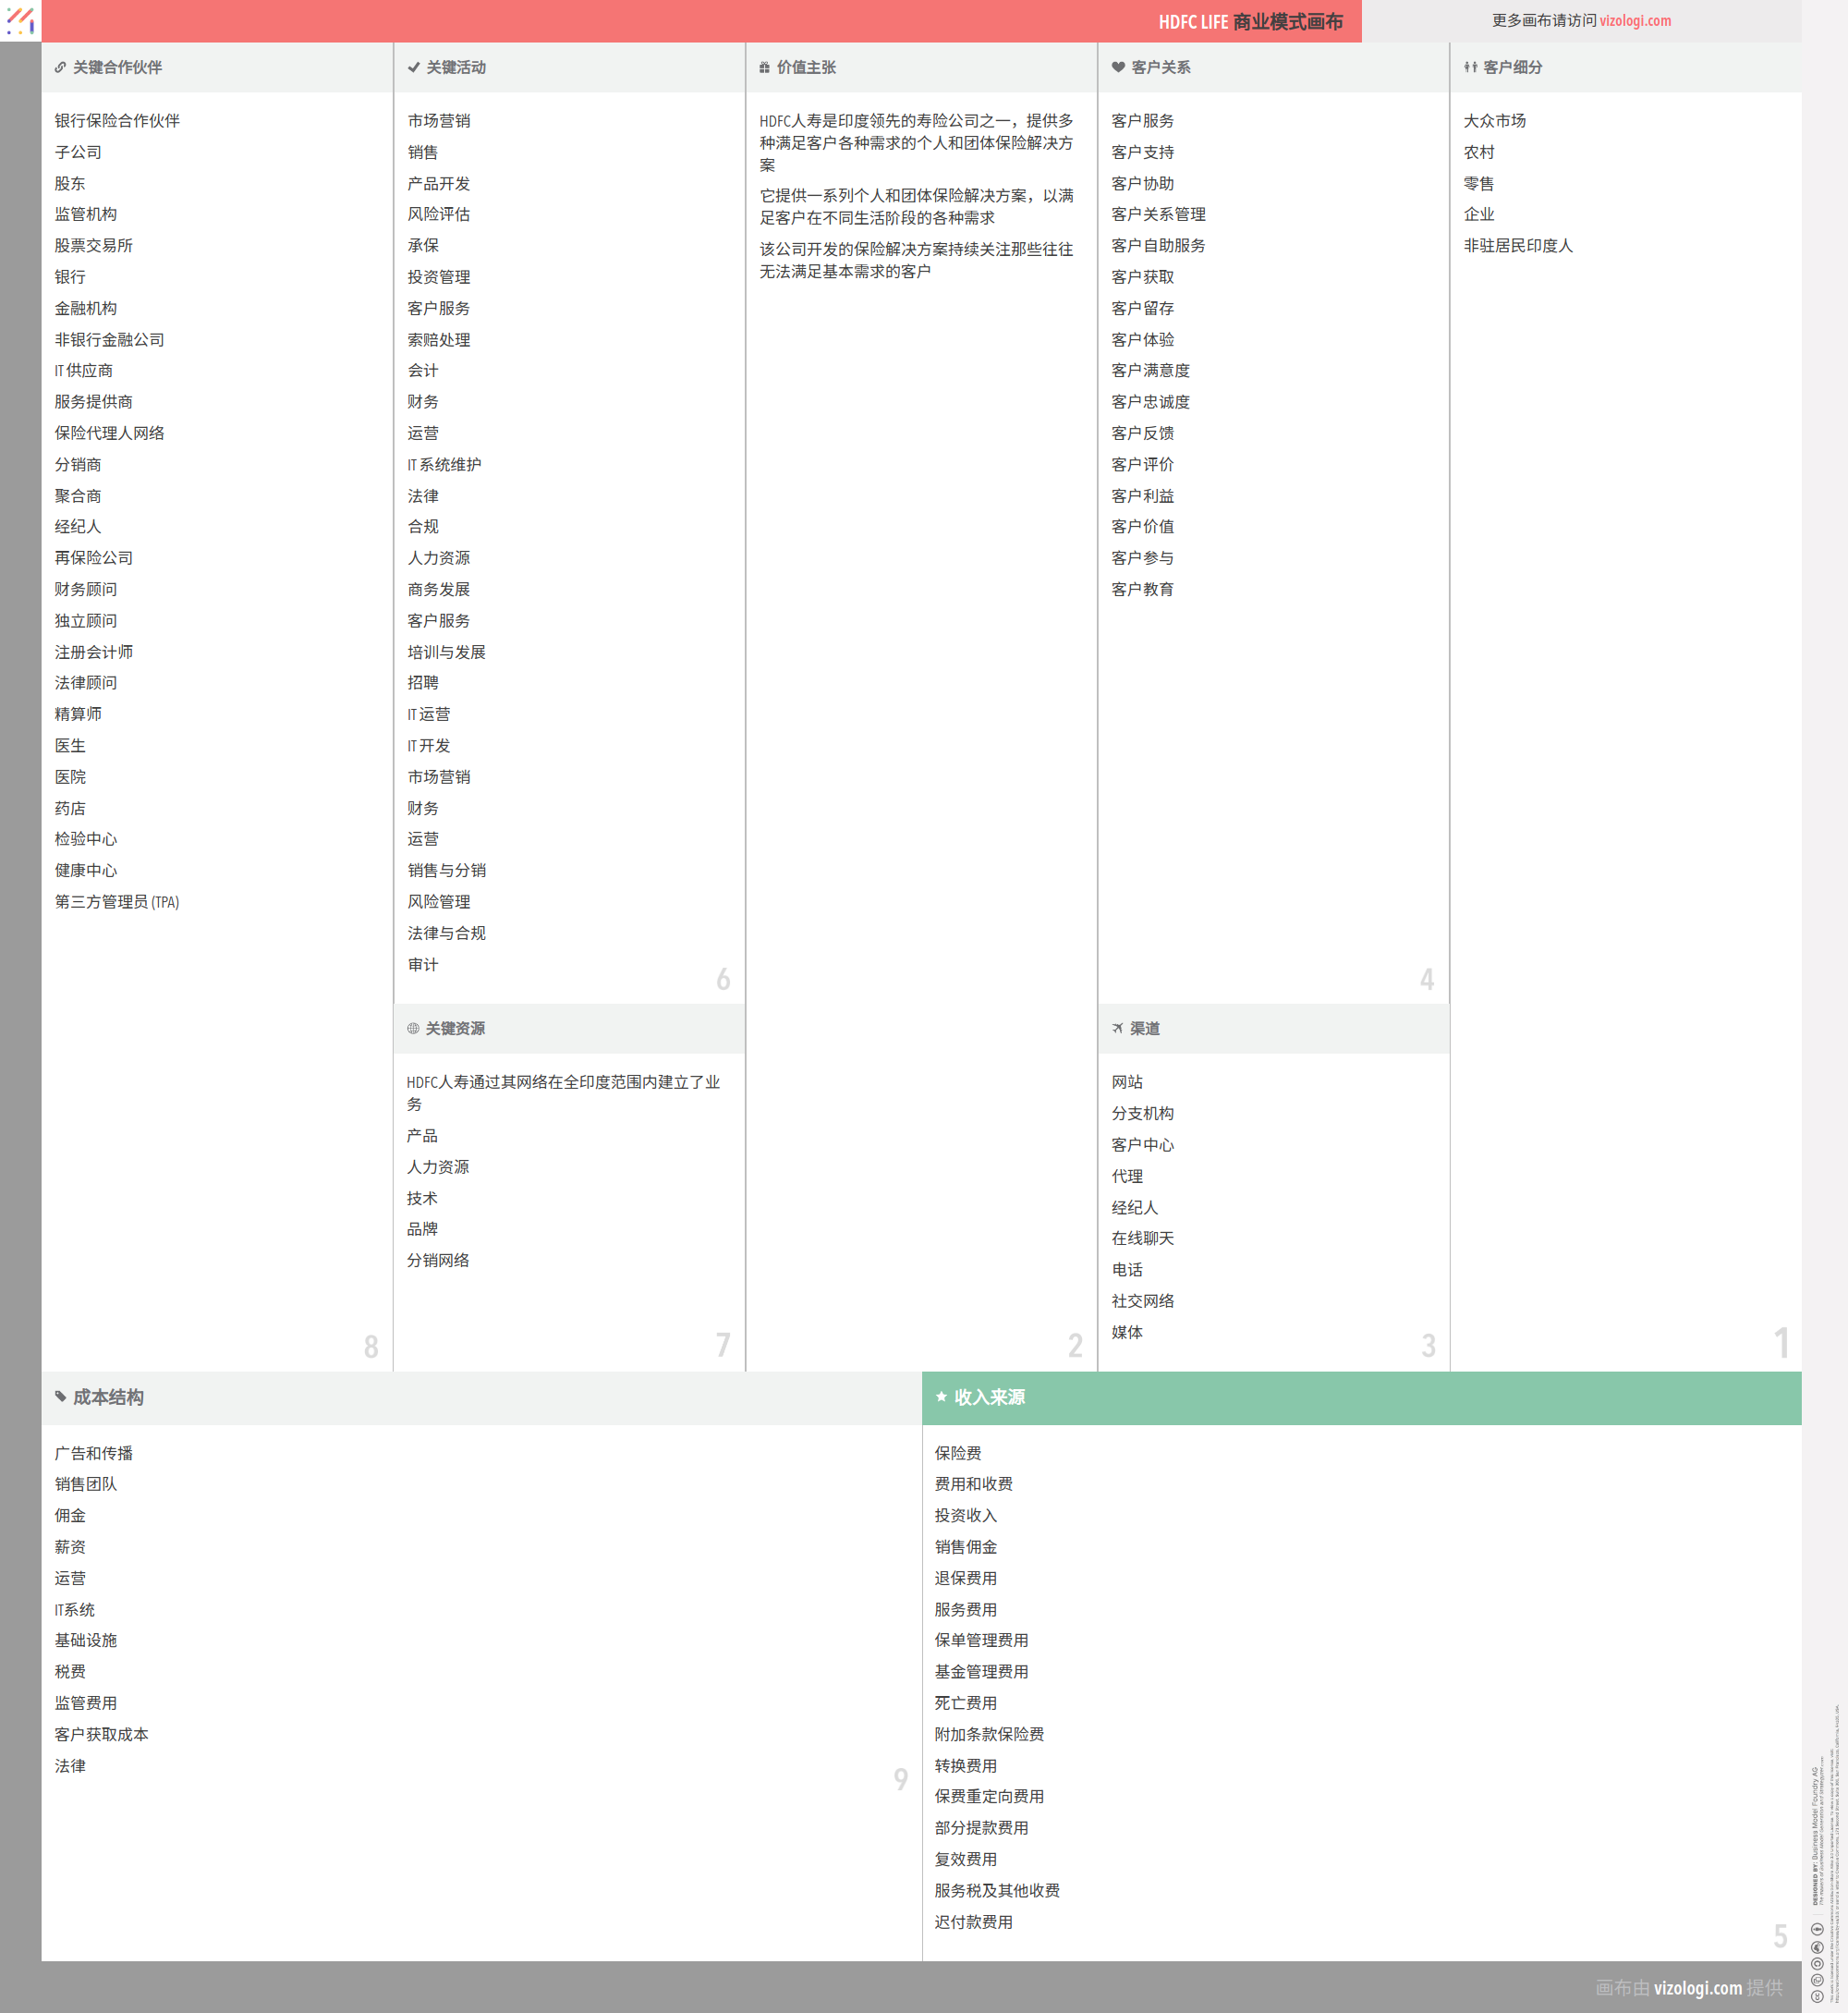This screenshot has width=1848, height=2013.
Task: Click the tag icon beside 成本结构
Action: pyautogui.click(x=61, y=1397)
